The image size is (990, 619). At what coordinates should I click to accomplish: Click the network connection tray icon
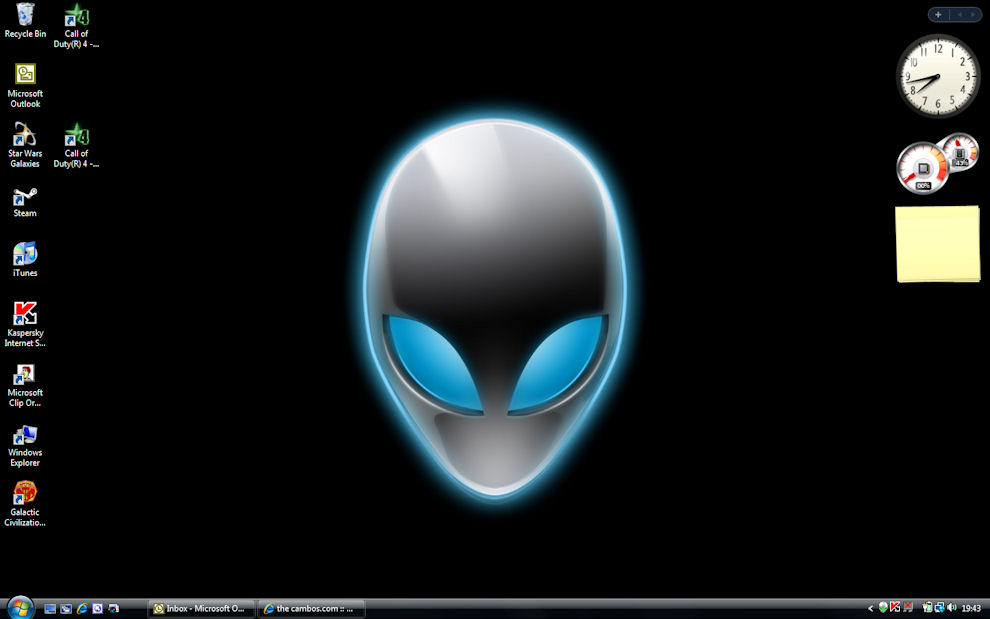tap(939, 608)
